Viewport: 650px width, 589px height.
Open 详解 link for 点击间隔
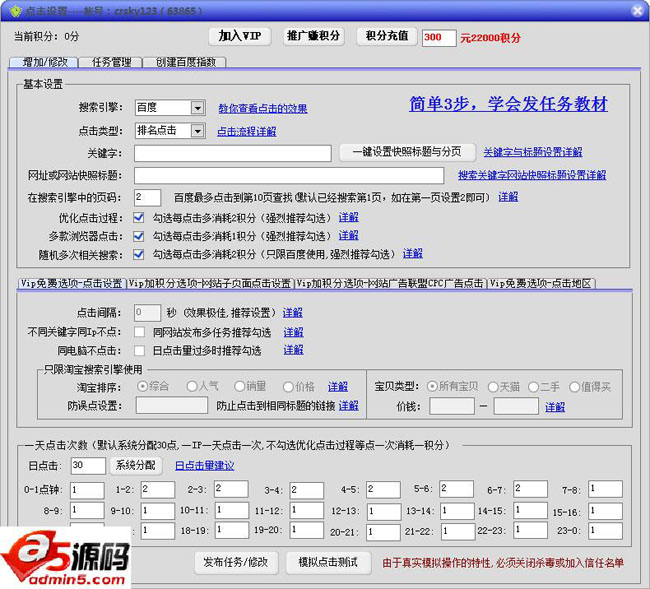coord(293,313)
